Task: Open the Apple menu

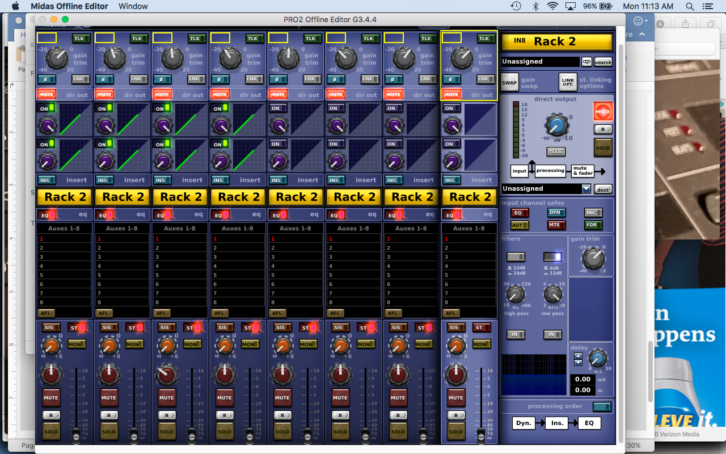Action: (x=15, y=6)
